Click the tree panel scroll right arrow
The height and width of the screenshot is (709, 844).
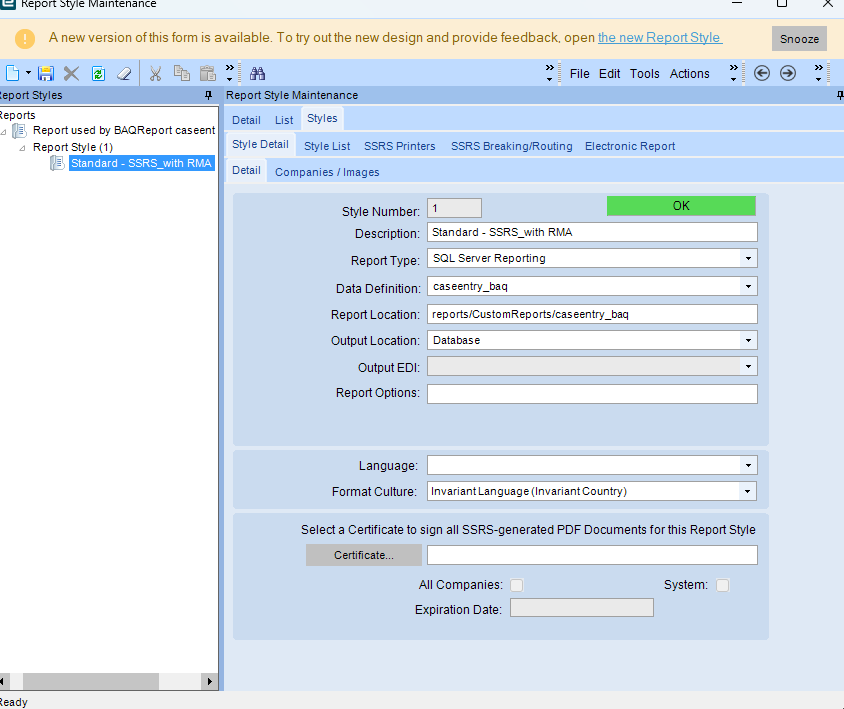point(209,681)
